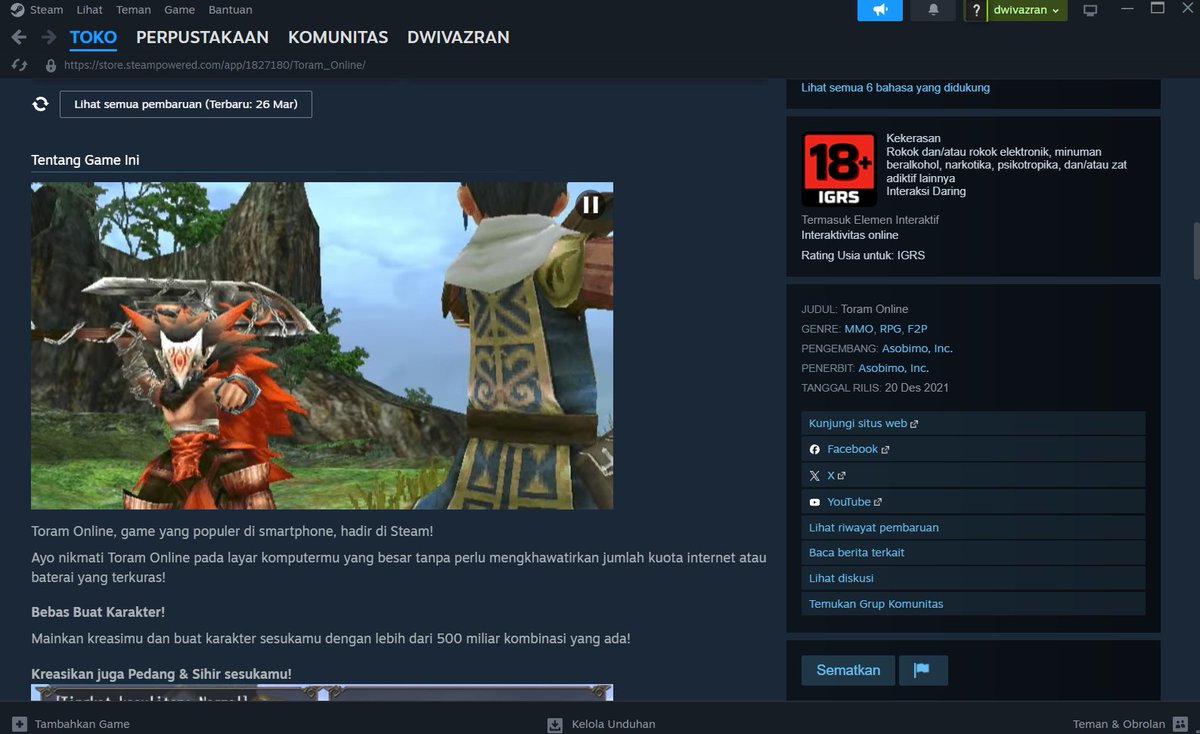Screen dimensions: 1200x734
Task: Select the KOMUNITAS tab
Action: tap(338, 37)
